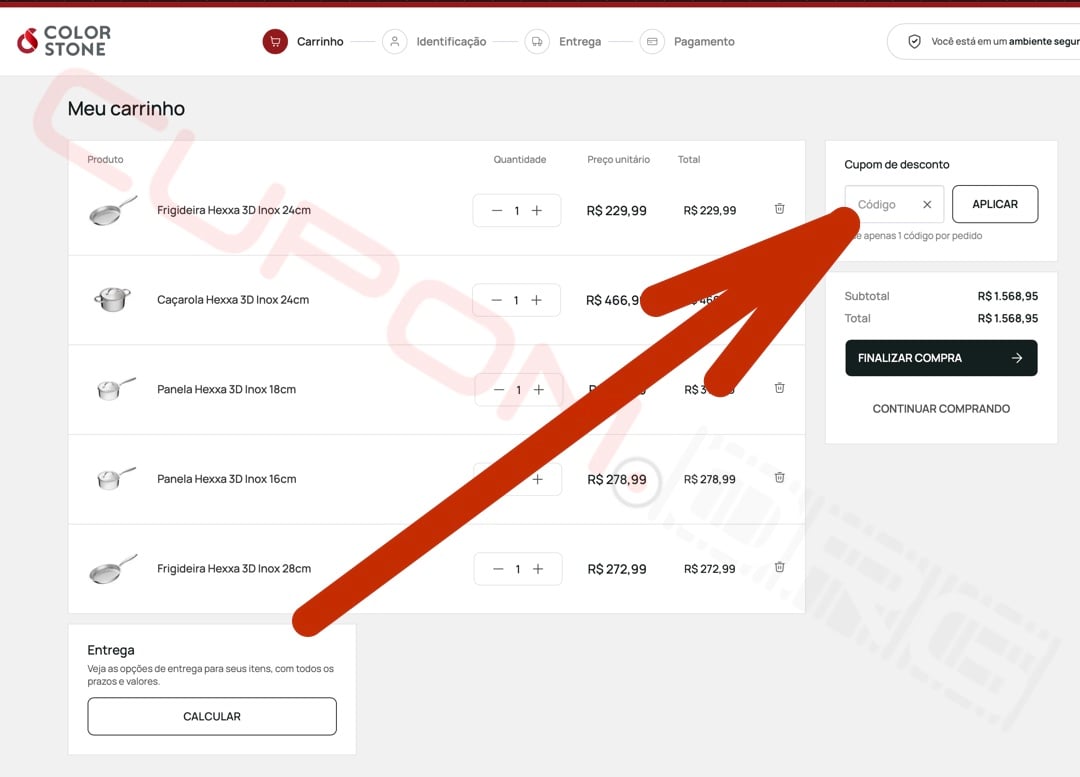Open product name Panela Hexxa 3D Inox 18cm

pos(226,389)
